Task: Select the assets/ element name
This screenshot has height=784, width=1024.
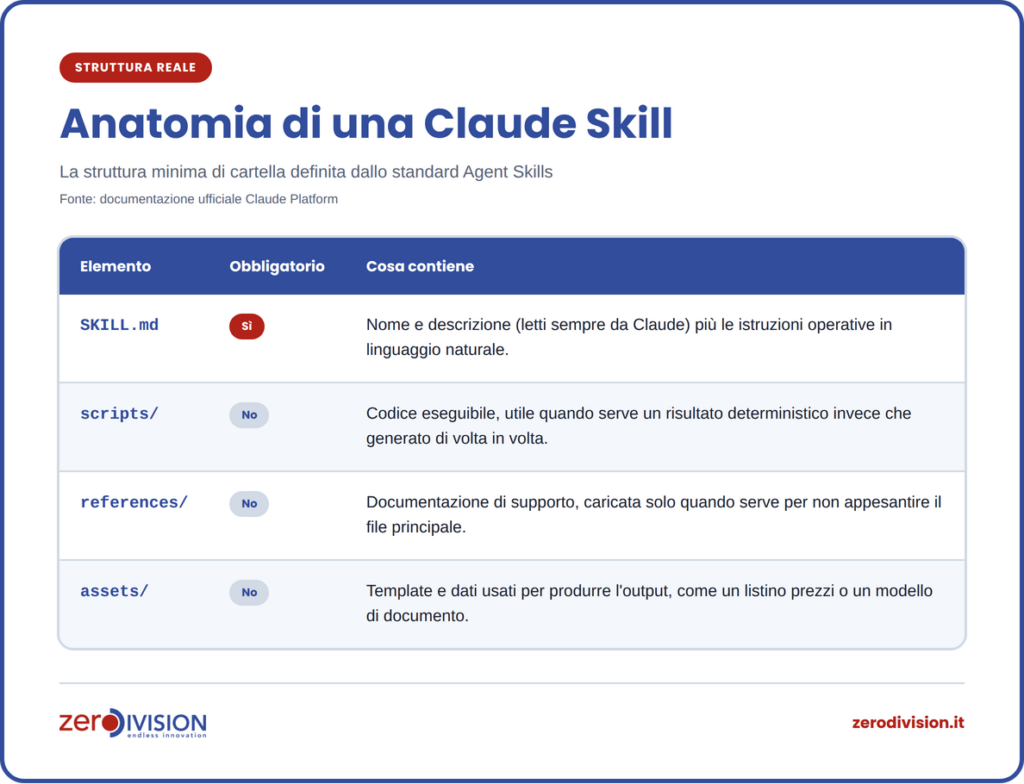Action: click(x=114, y=591)
